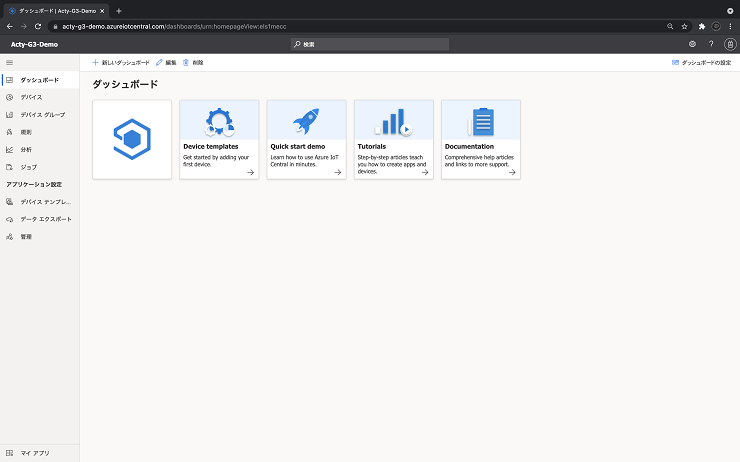Click the pencil 編集 button
740x462 pixels.
[166, 62]
